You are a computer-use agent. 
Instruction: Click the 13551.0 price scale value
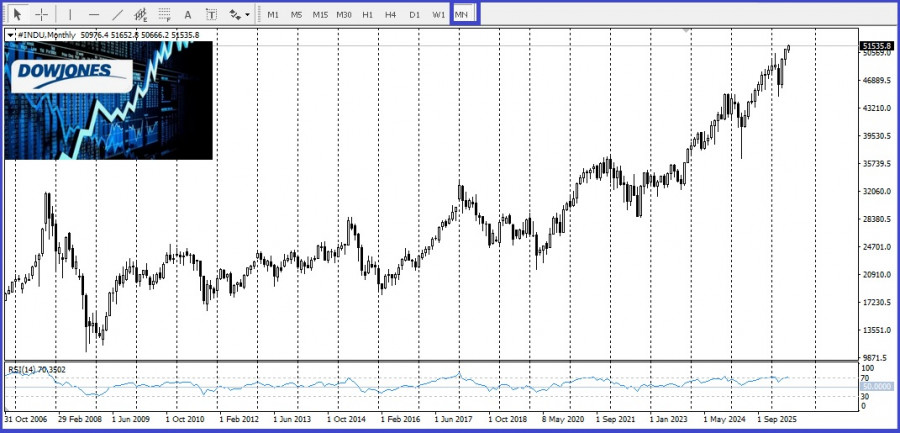coord(878,330)
